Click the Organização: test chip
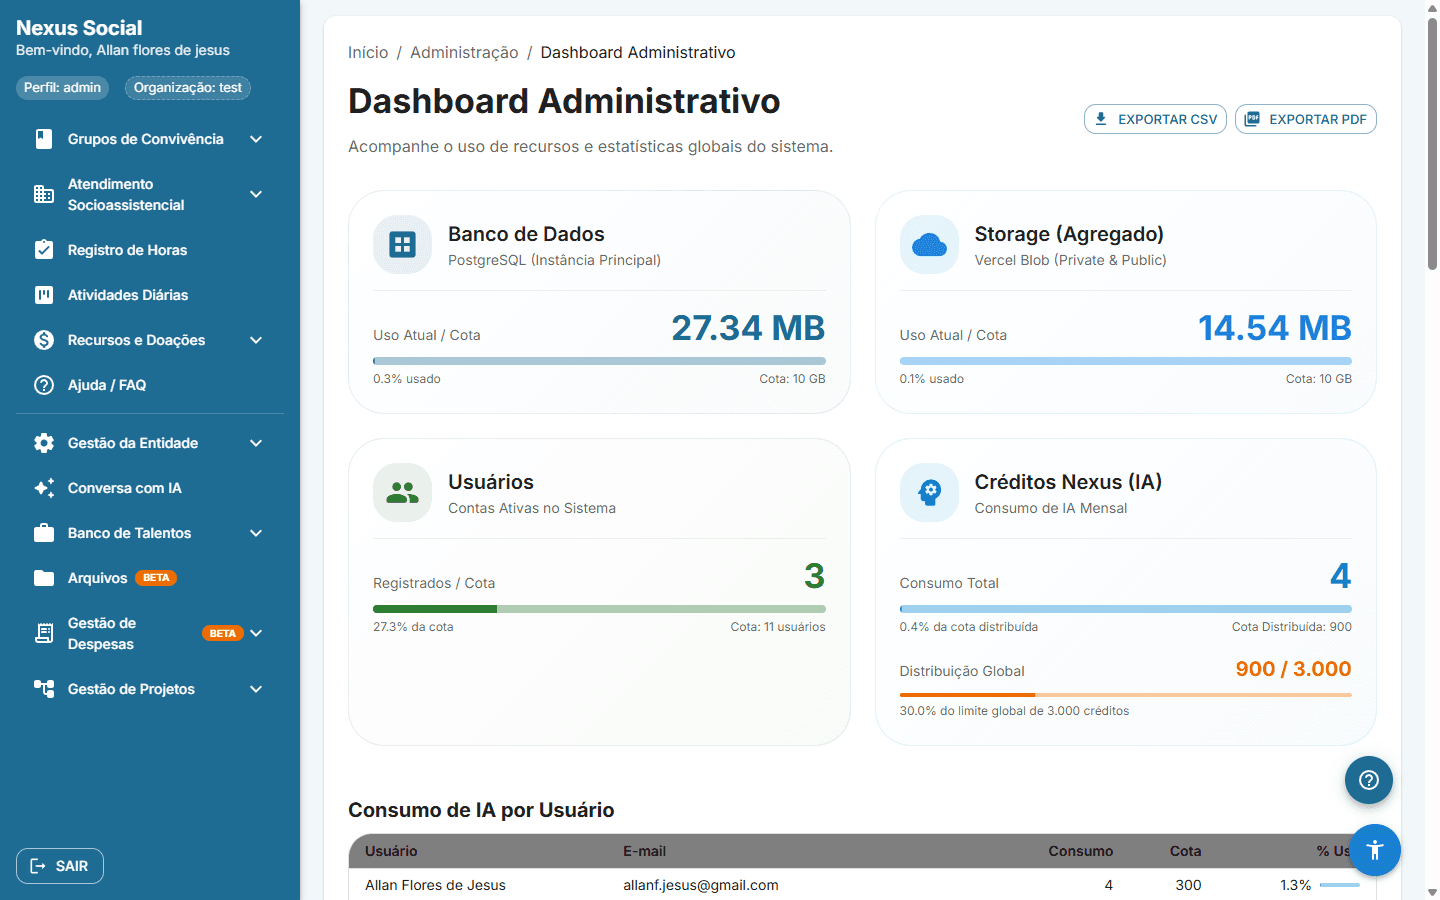 (x=188, y=88)
